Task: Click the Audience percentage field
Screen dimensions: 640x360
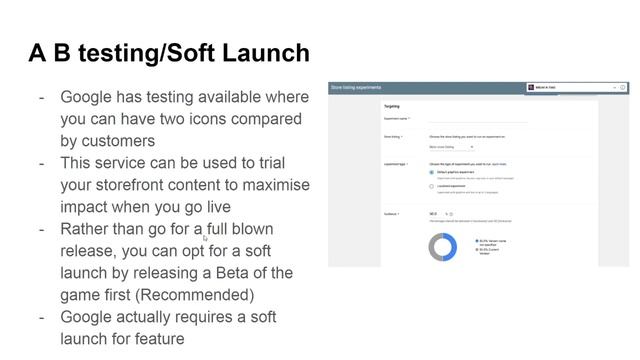Action: click(438, 214)
